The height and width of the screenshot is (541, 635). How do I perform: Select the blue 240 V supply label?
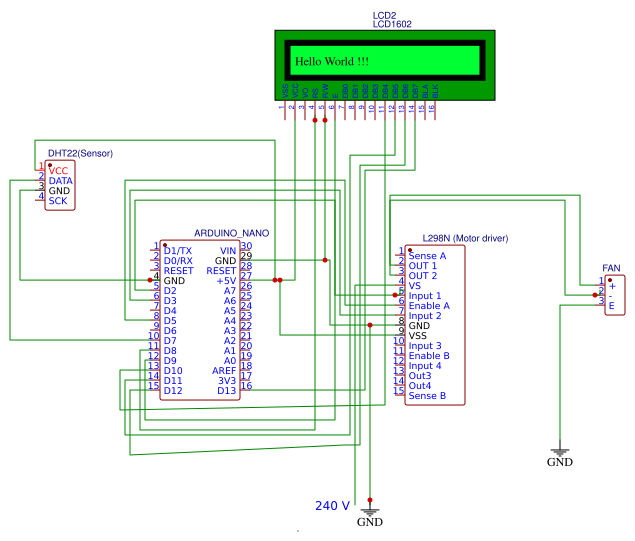click(x=332, y=506)
